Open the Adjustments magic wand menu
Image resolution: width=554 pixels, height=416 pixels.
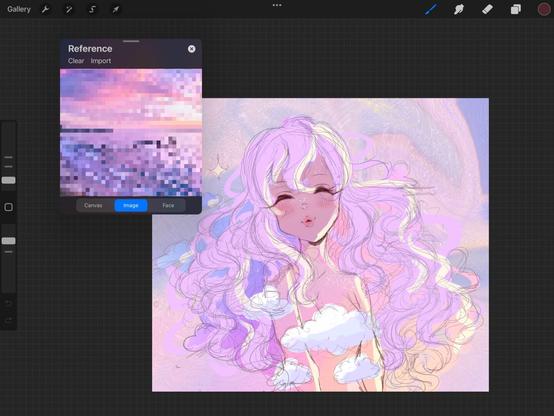pyautogui.click(x=69, y=10)
